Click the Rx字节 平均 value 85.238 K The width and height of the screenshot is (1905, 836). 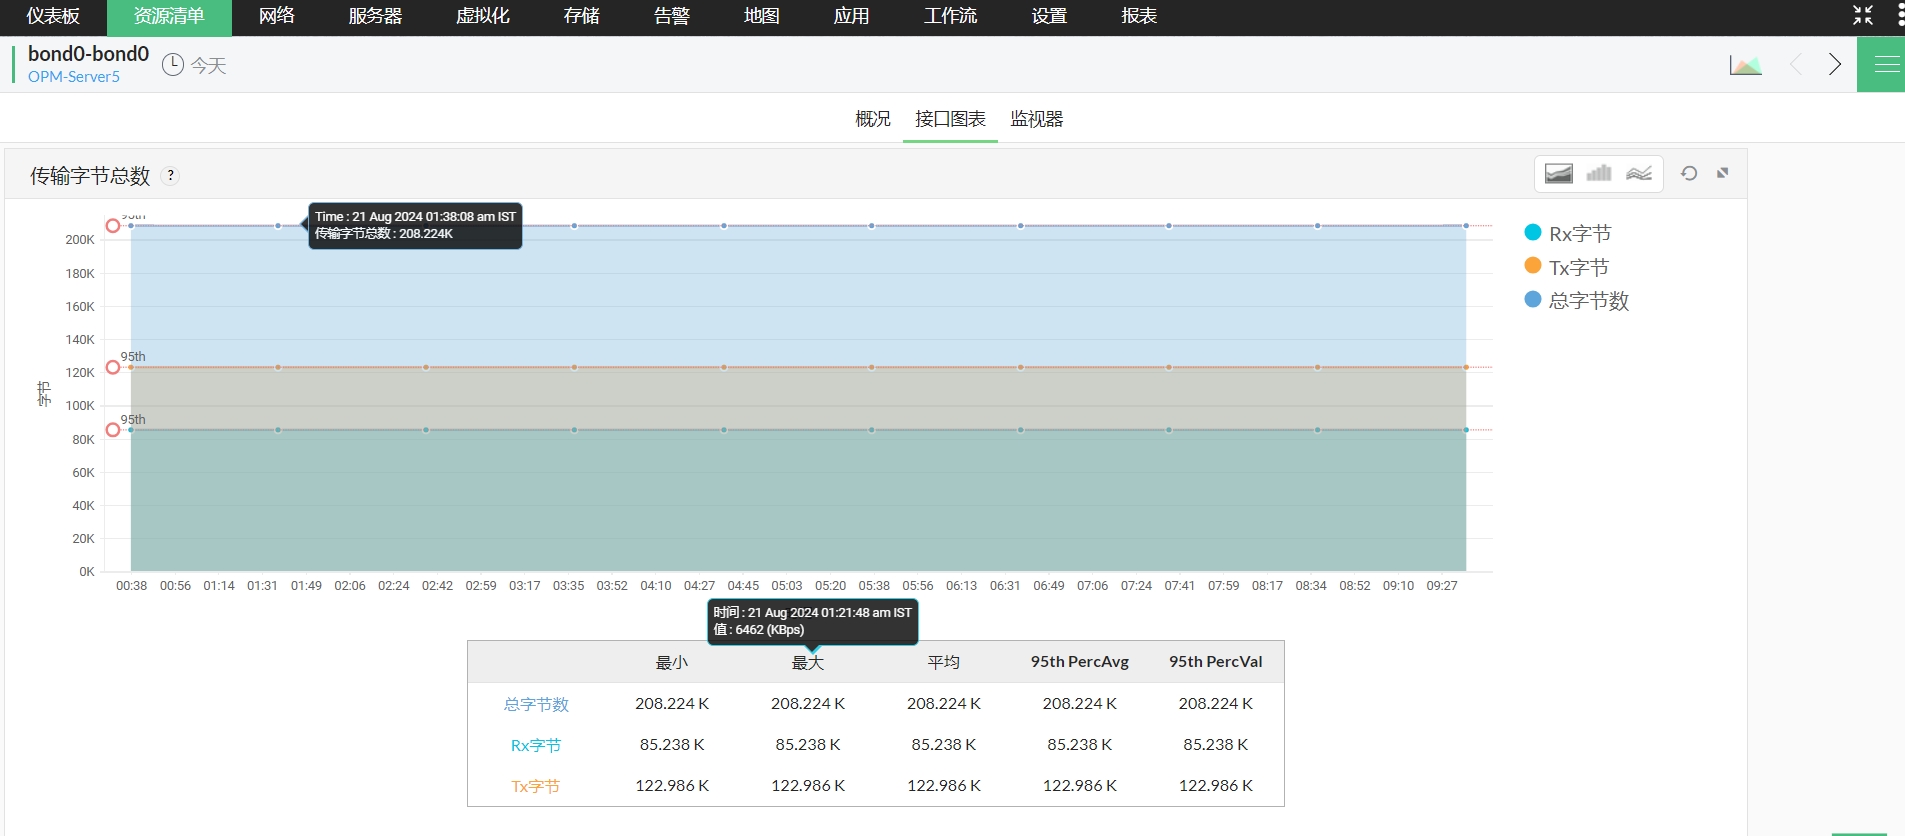pyautogui.click(x=944, y=745)
